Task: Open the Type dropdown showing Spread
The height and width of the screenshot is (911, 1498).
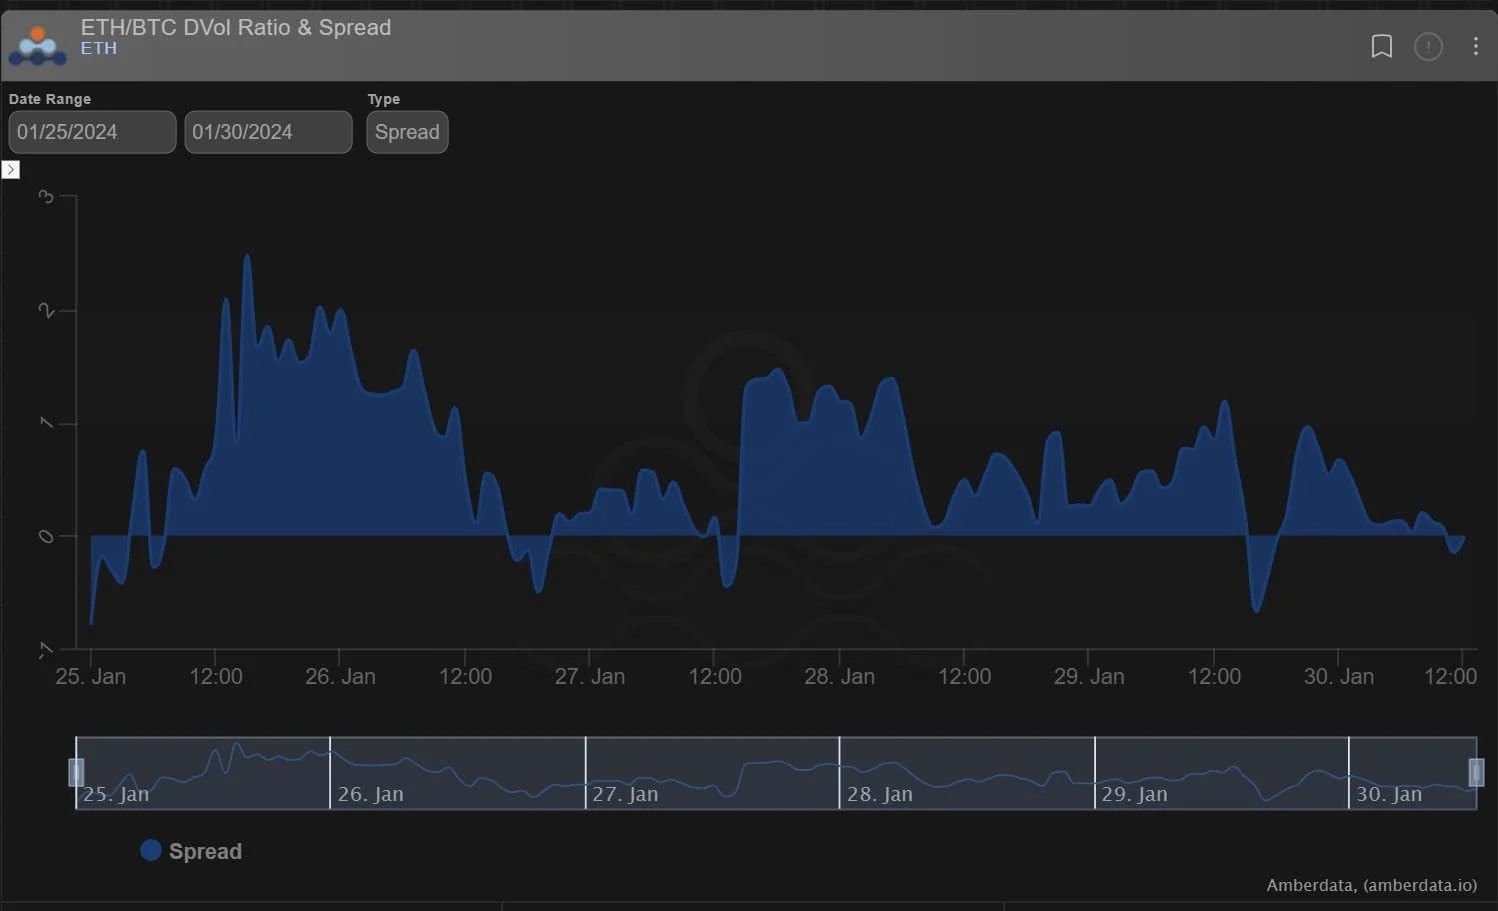Action: (407, 132)
